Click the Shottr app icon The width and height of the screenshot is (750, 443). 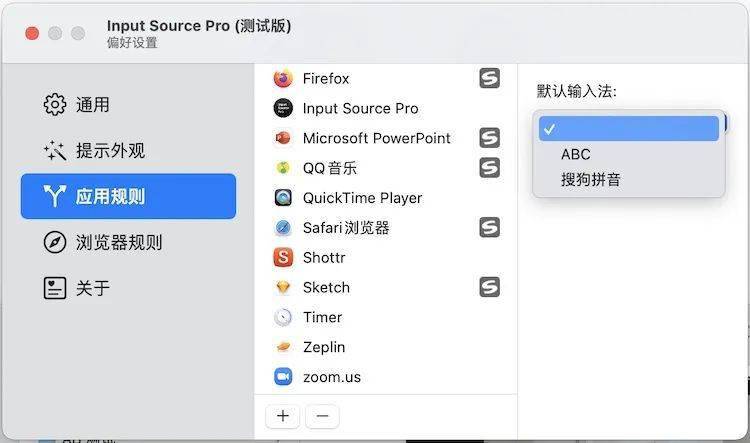[x=283, y=258]
